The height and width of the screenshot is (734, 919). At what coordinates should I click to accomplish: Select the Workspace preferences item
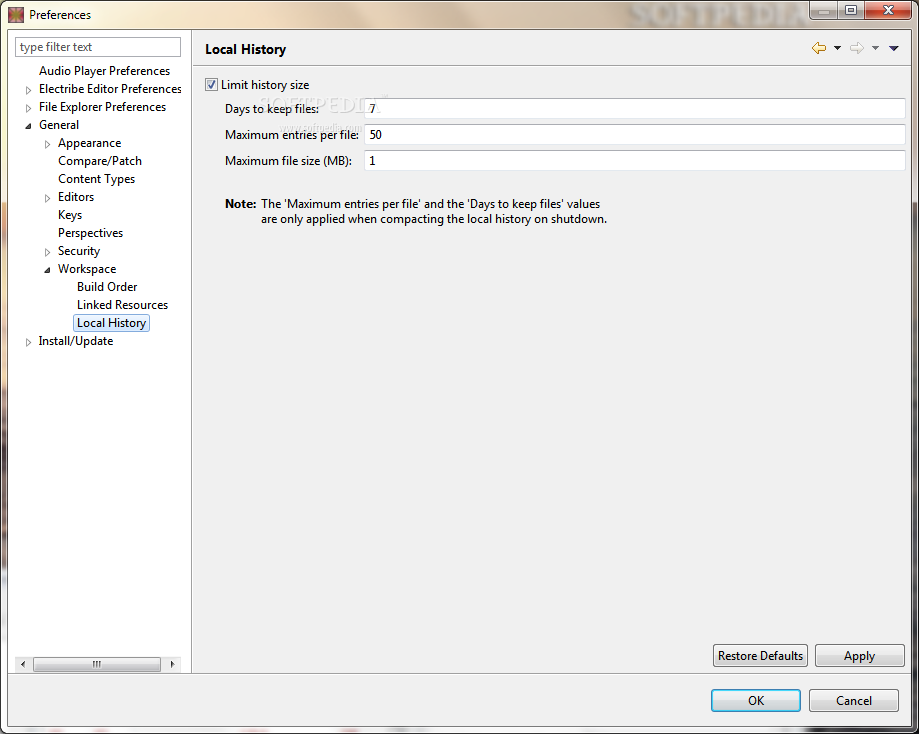87,269
